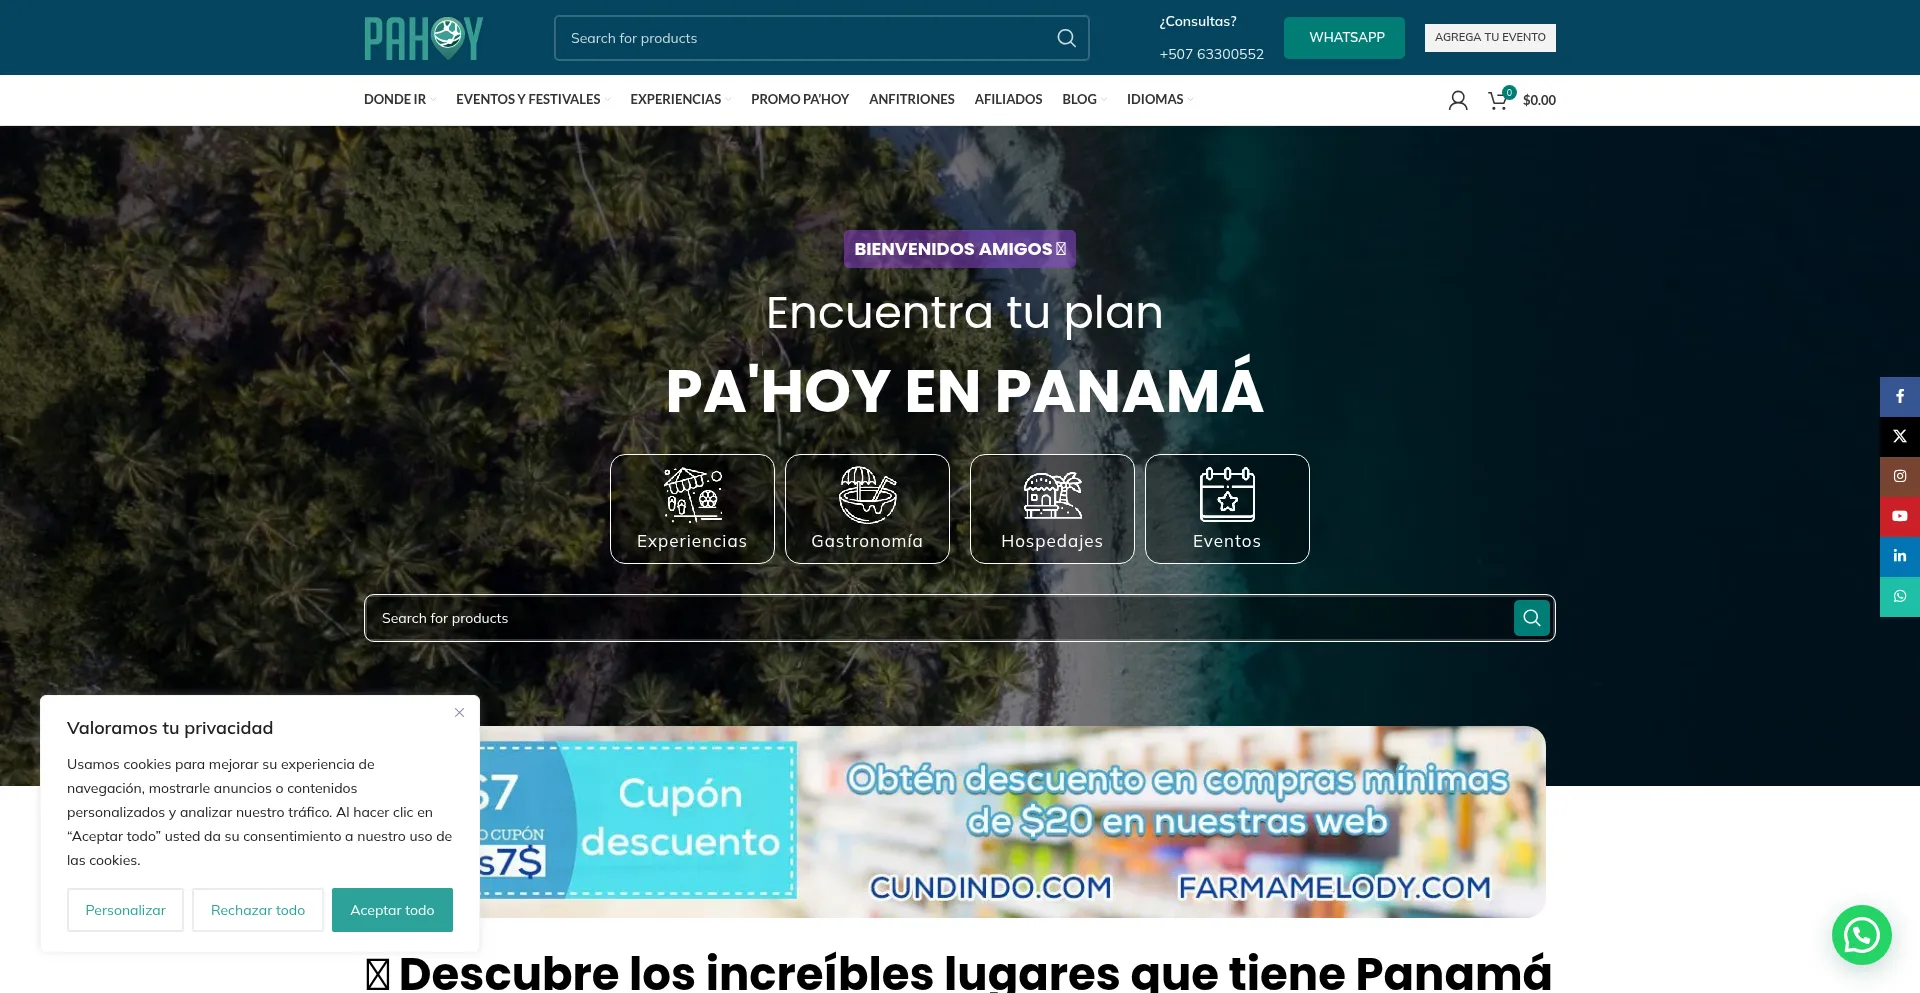Click the hero search magnifier button
This screenshot has width=1920, height=993.
(1531, 617)
